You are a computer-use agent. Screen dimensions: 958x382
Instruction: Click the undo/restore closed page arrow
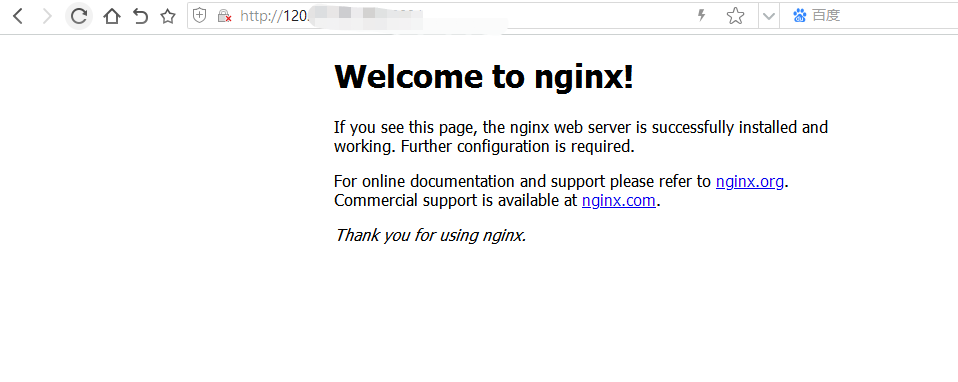[x=141, y=16]
